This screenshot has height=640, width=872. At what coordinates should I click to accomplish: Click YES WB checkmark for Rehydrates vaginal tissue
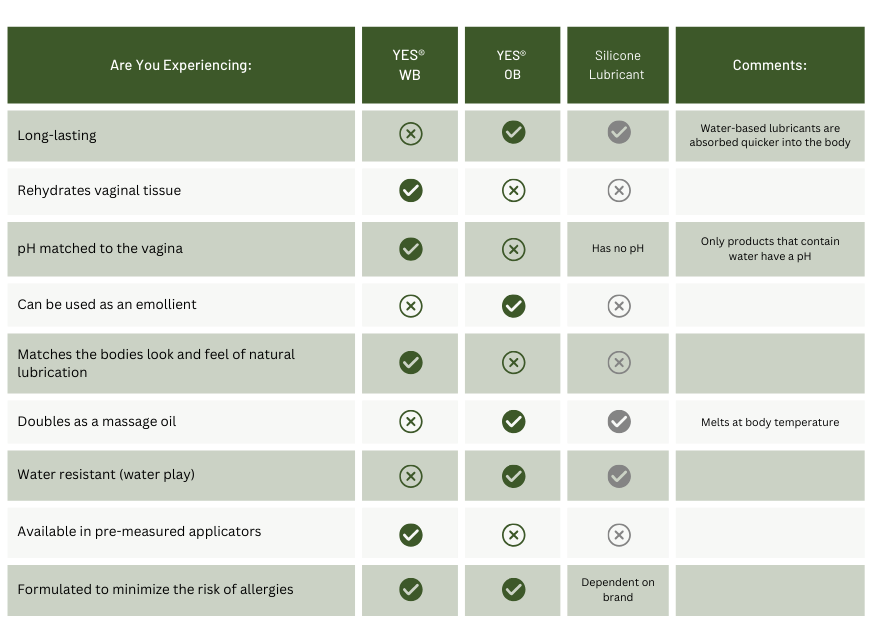tap(410, 190)
